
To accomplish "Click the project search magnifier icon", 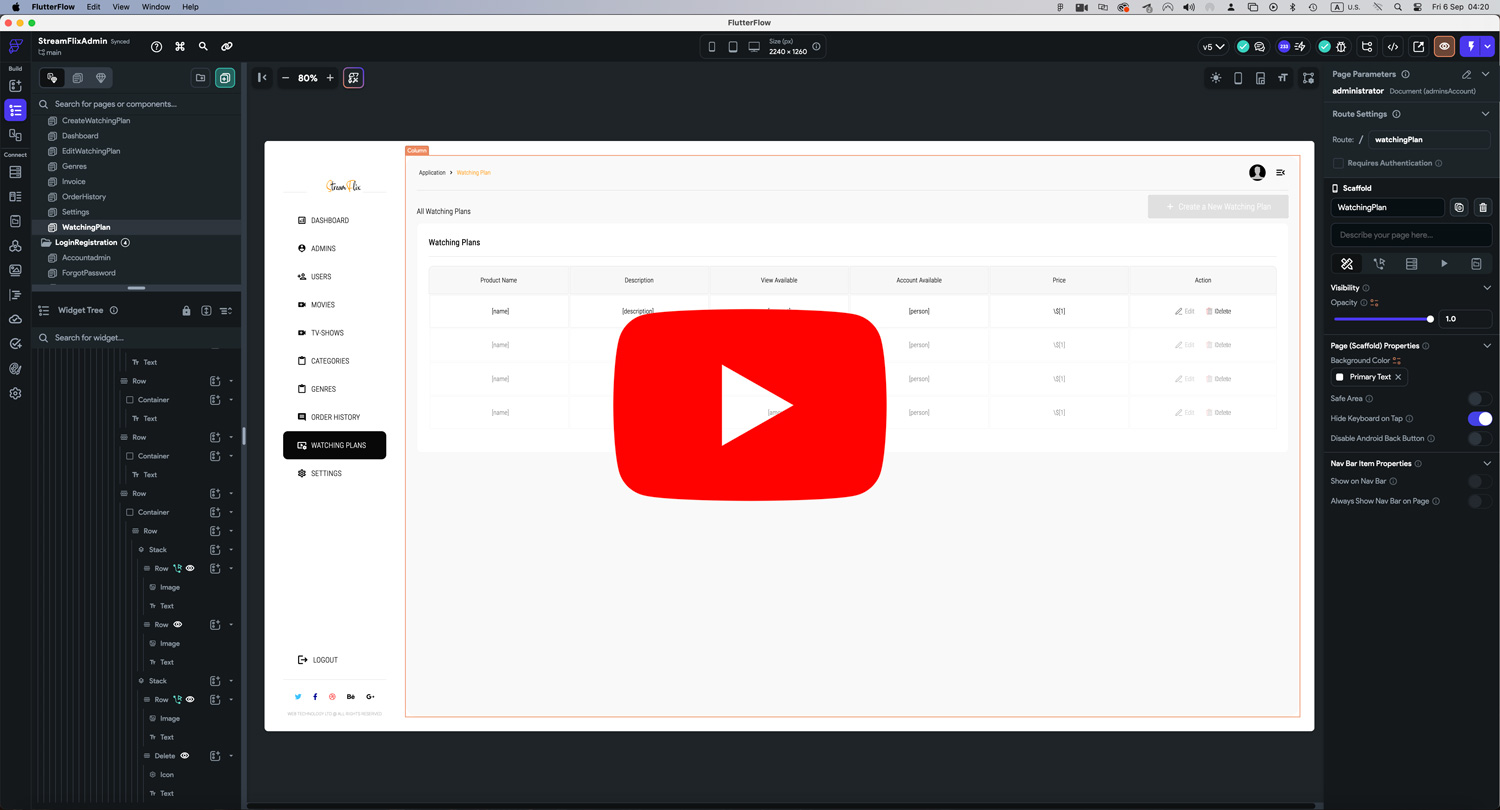I will tap(203, 46).
